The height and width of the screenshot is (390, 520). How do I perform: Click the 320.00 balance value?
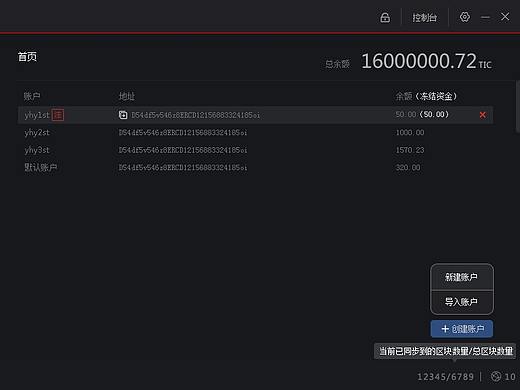click(408, 167)
